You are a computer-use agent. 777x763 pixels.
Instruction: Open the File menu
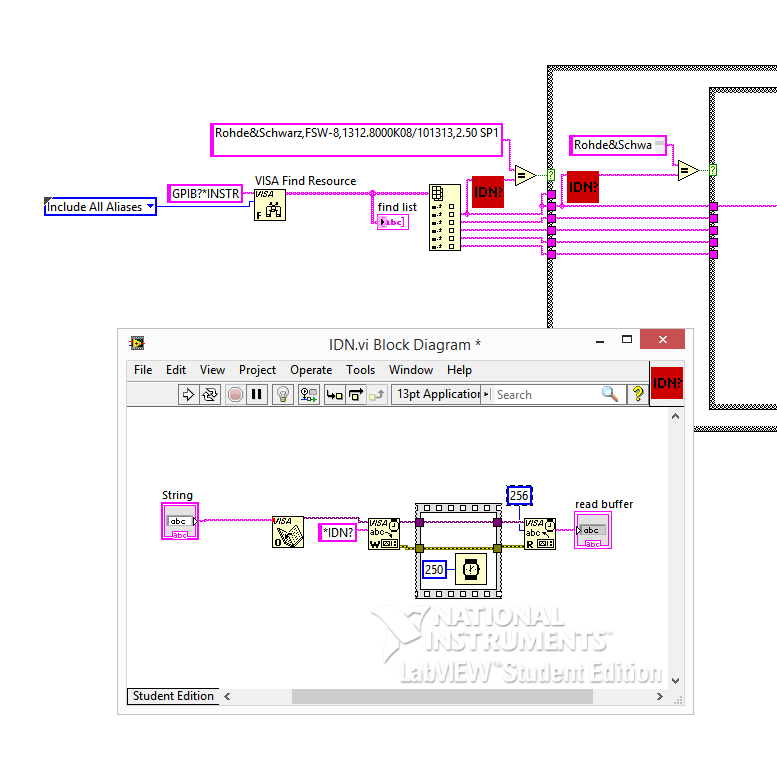(143, 370)
